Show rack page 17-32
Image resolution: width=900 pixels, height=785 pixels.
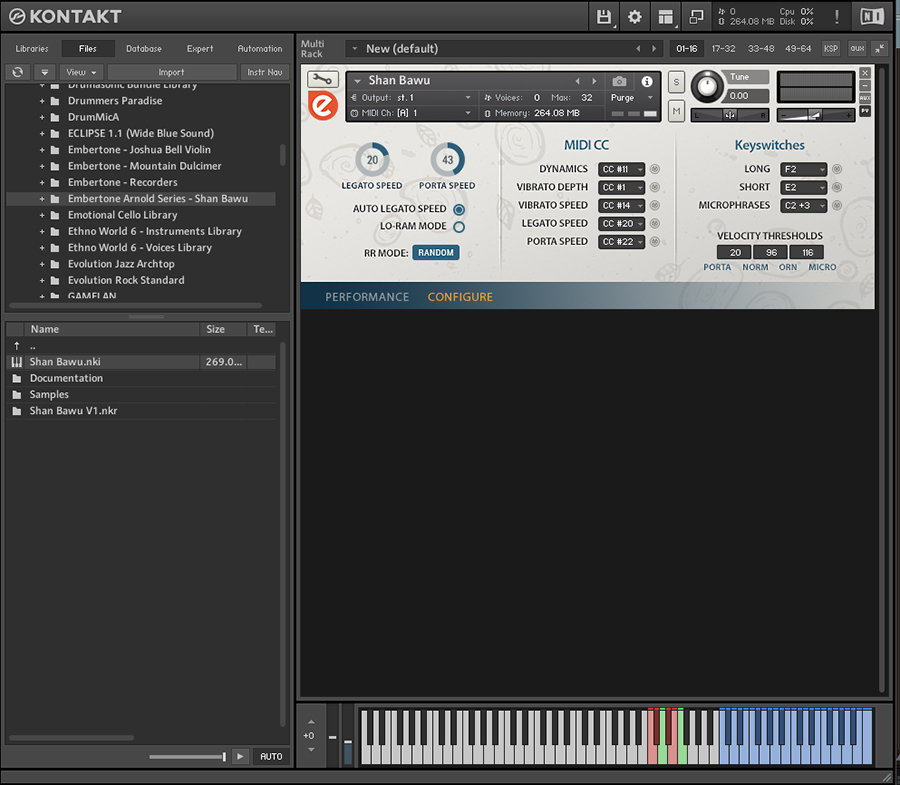pos(723,49)
